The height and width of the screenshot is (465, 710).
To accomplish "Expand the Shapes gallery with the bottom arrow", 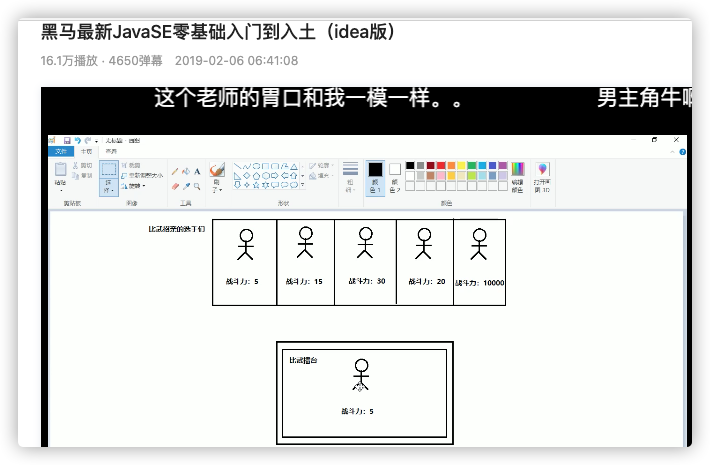I will tap(302, 185).
